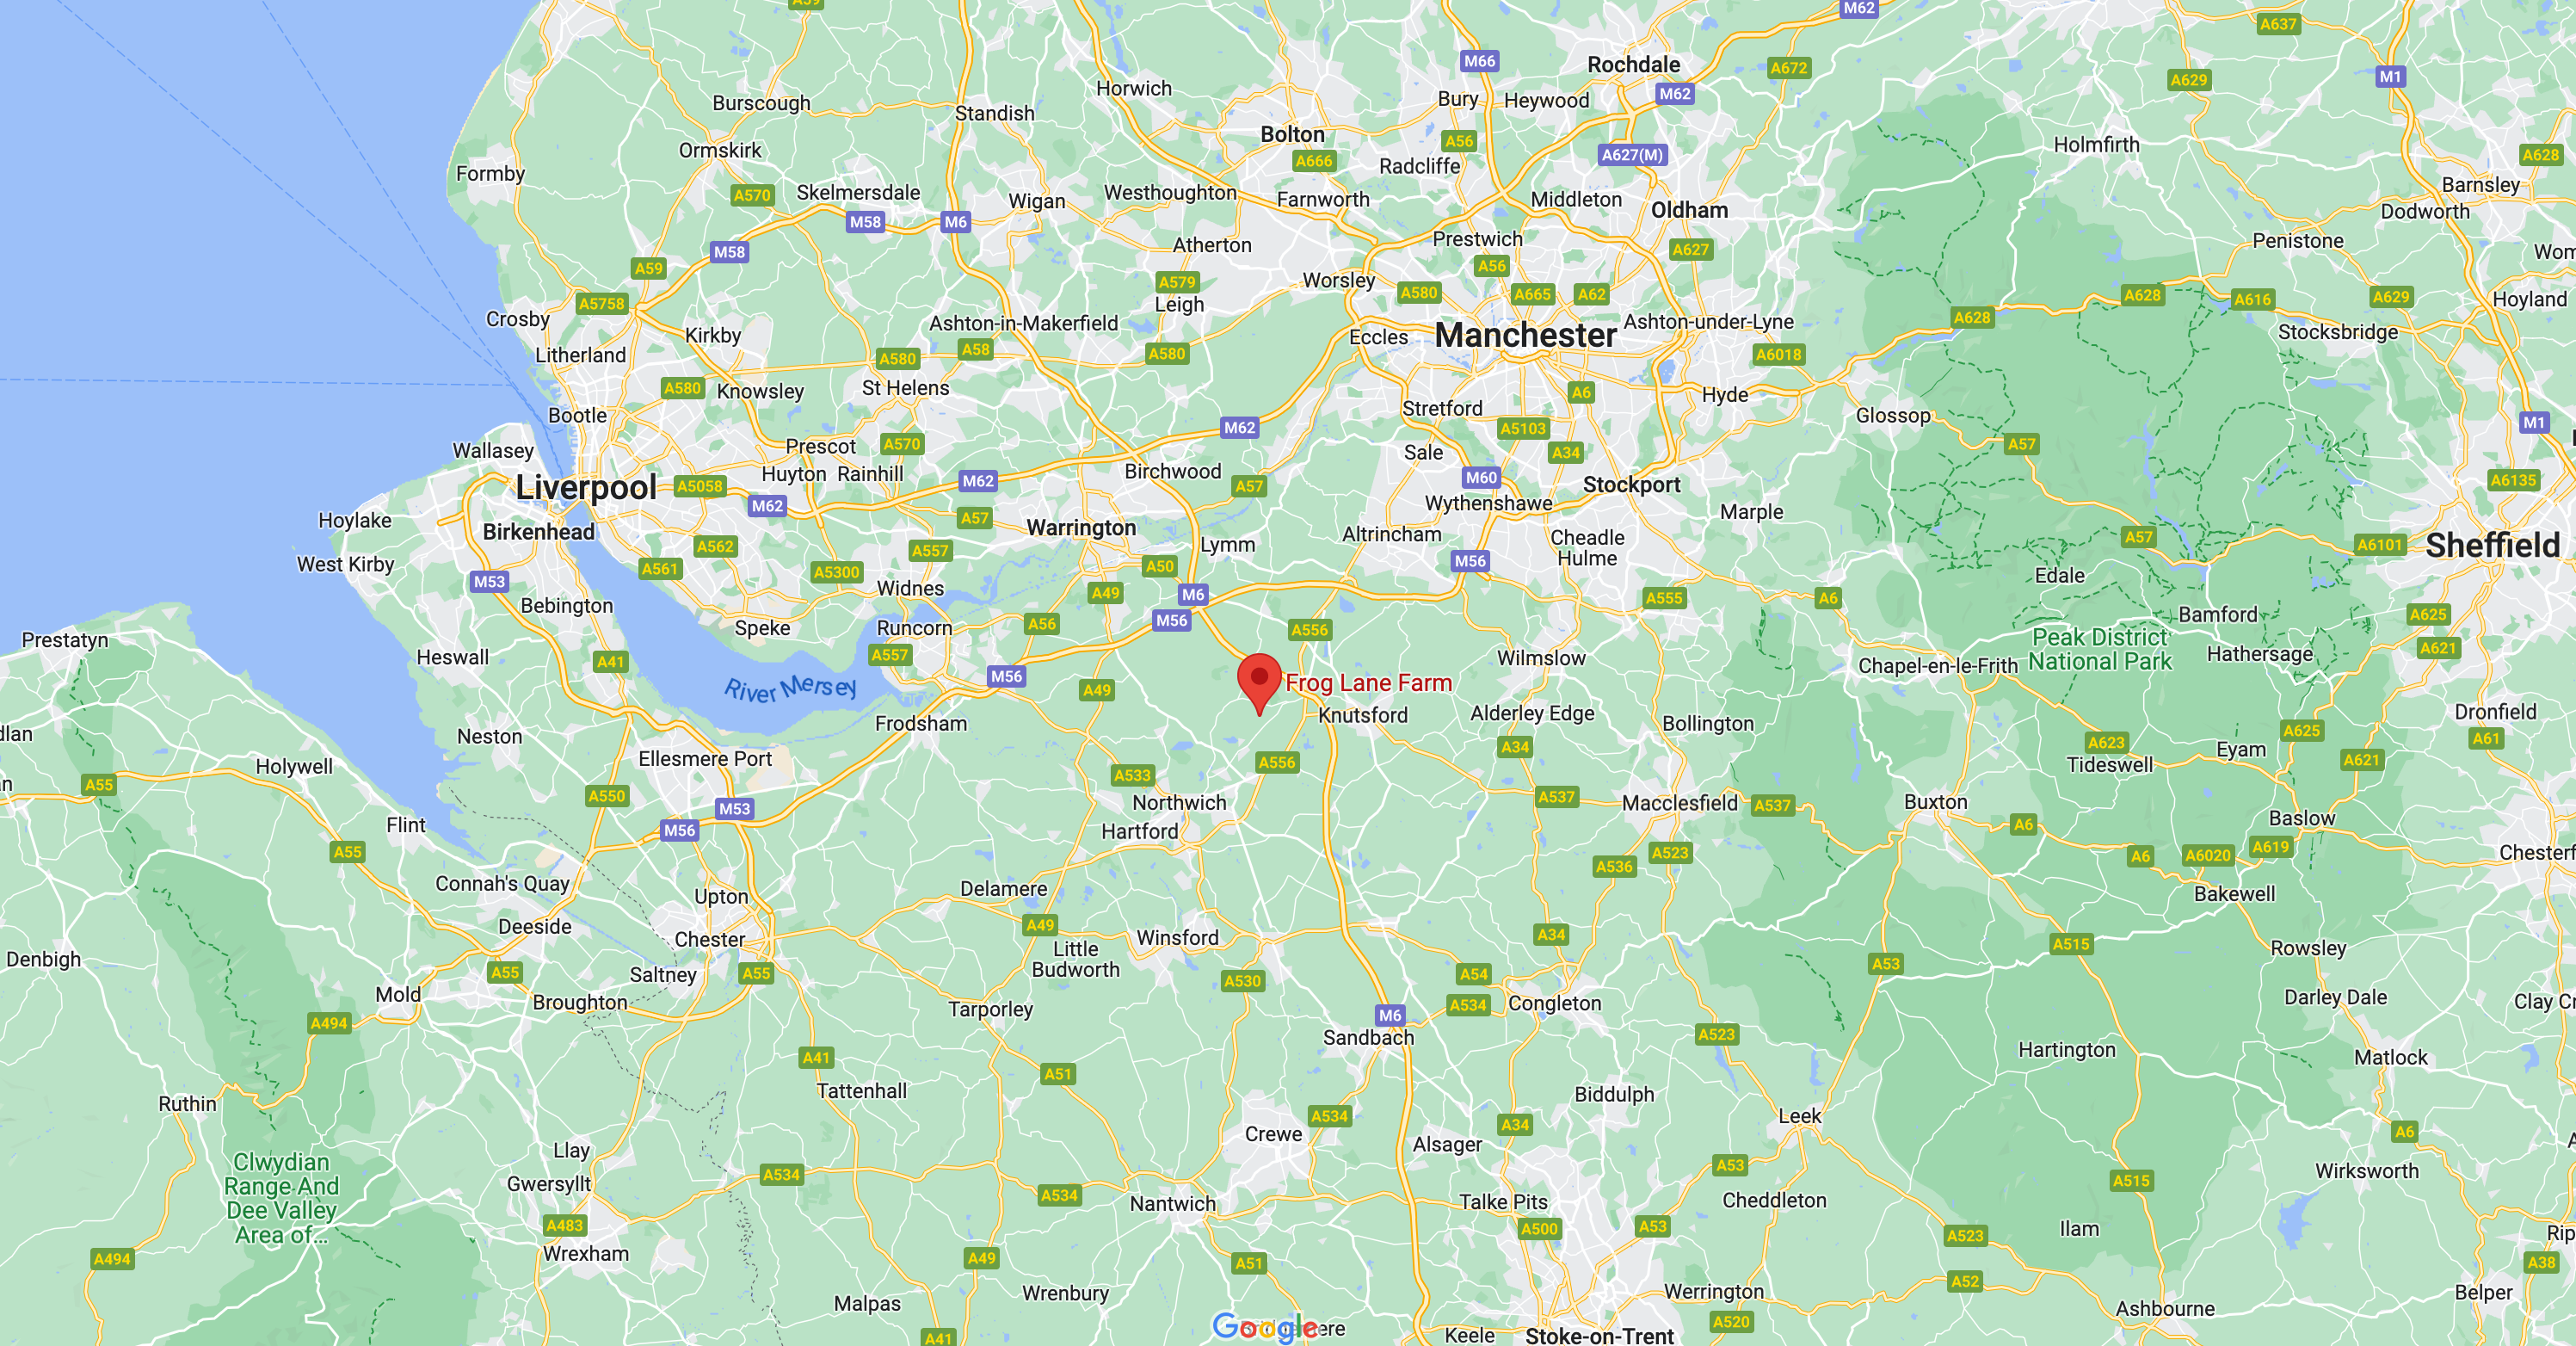Image resolution: width=2576 pixels, height=1346 pixels.
Task: Click the M60 motorway shield near Sale
Action: (x=1481, y=477)
